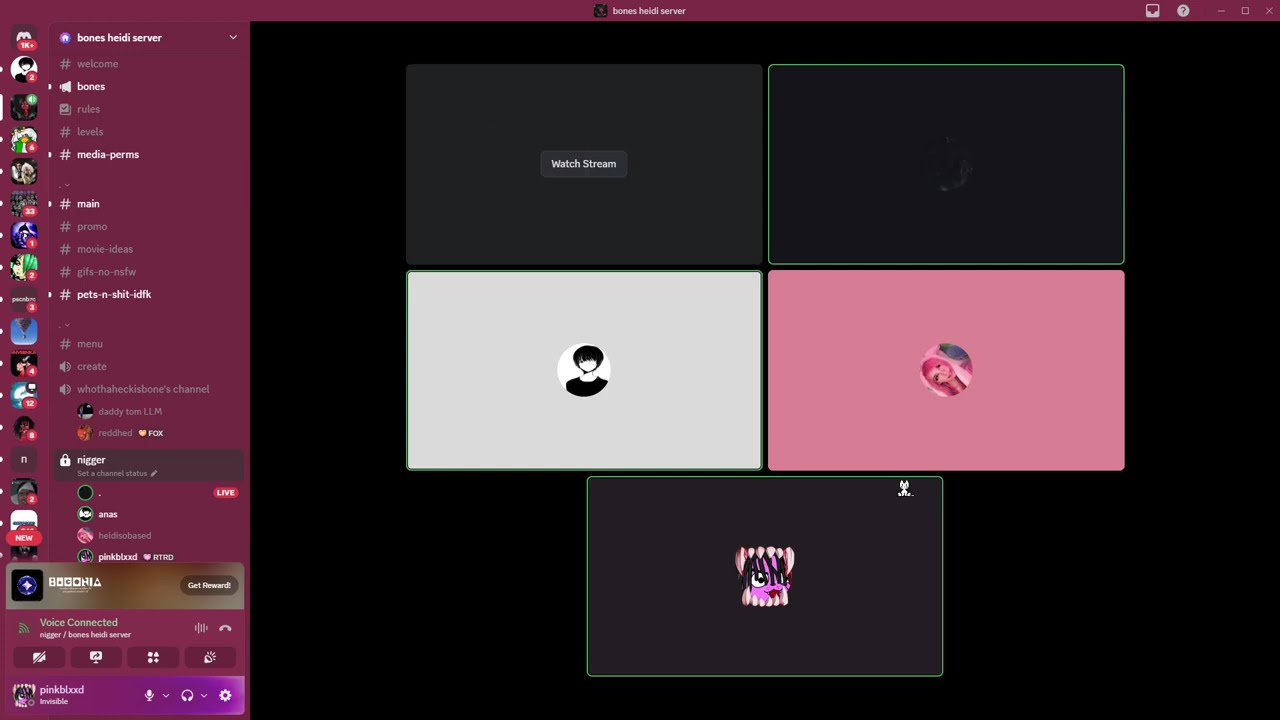
Task: Click the lock icon of the locked voice channel
Action: (x=65, y=460)
